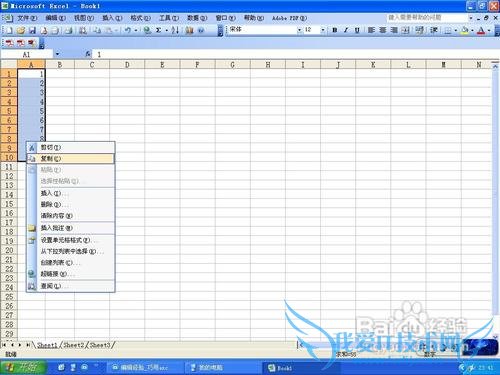Viewport: 500px width, 375px height.
Task: Switch to the Sheet3 tab
Action: (100, 345)
